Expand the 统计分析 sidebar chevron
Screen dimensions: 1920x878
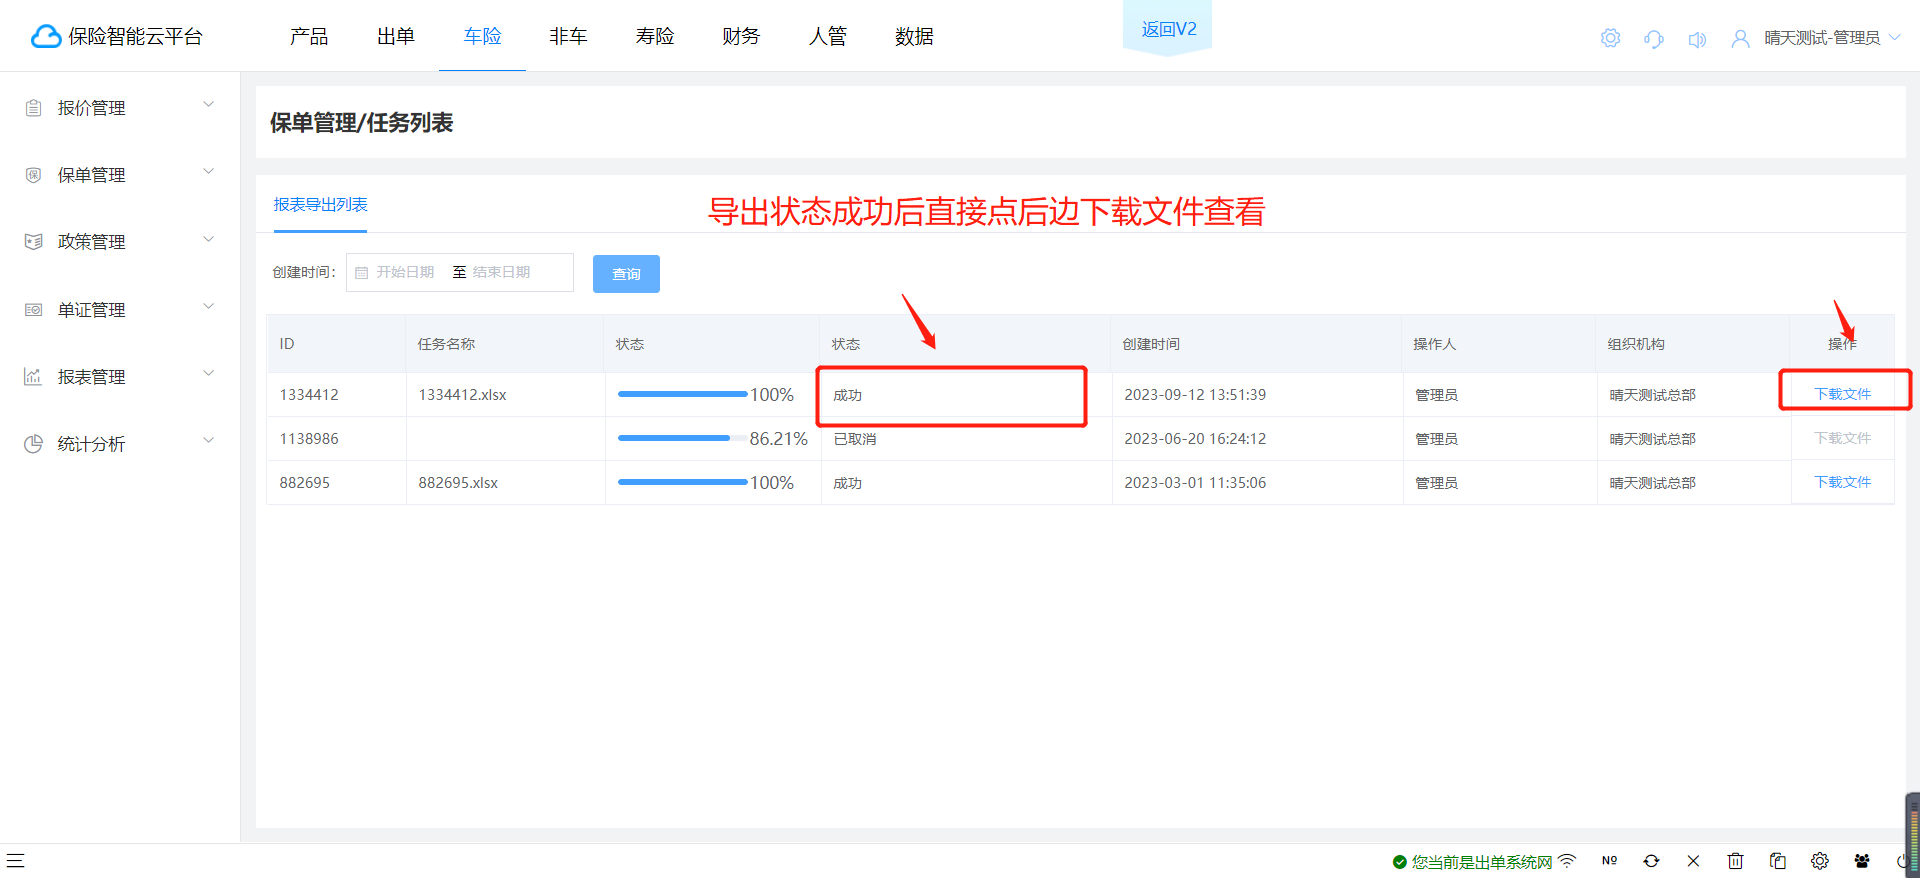click(x=208, y=441)
